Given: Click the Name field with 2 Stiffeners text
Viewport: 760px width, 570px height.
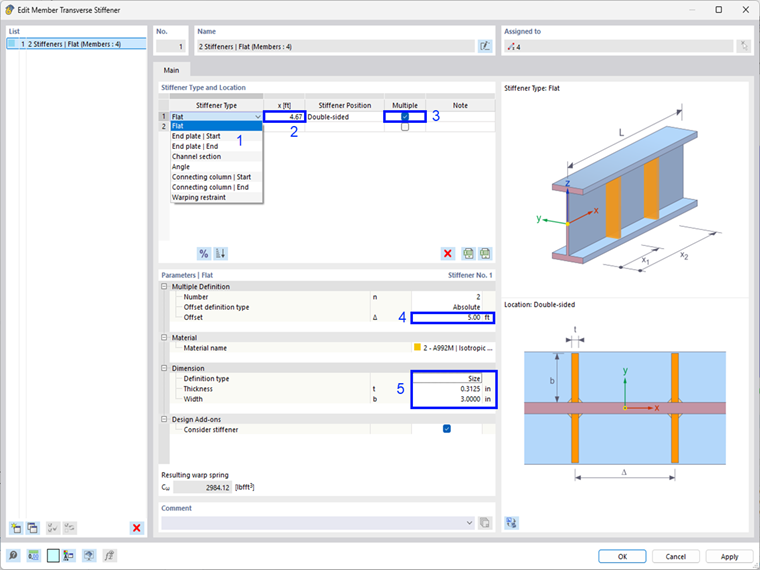Looking at the screenshot, I should tap(335, 47).
